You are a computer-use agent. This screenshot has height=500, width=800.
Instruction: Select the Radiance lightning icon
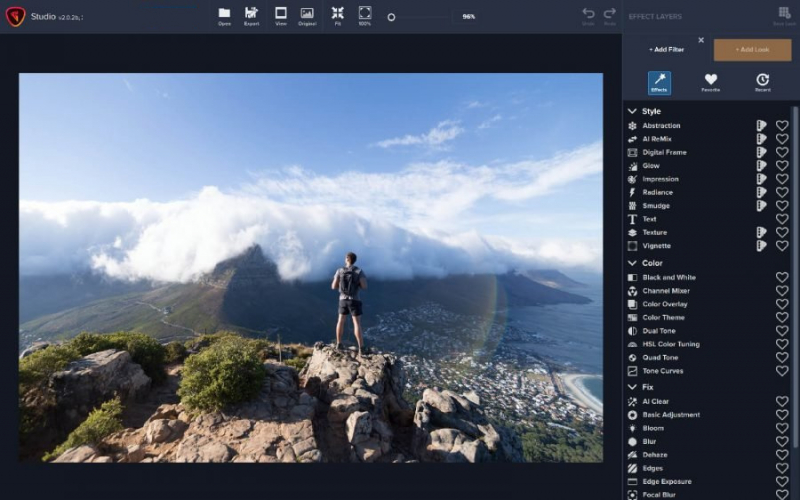pyautogui.click(x=632, y=192)
